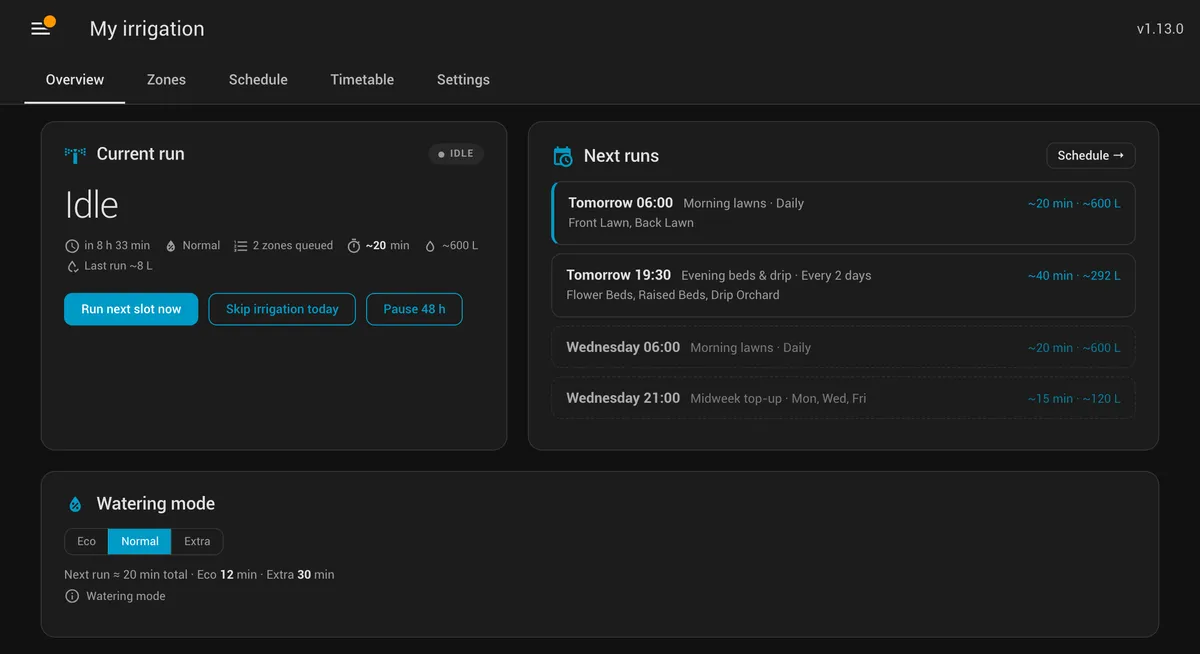Image resolution: width=1200 pixels, height=654 pixels.
Task: Select the Wednesday 21:00 Midweek top-up run
Action: coord(843,398)
